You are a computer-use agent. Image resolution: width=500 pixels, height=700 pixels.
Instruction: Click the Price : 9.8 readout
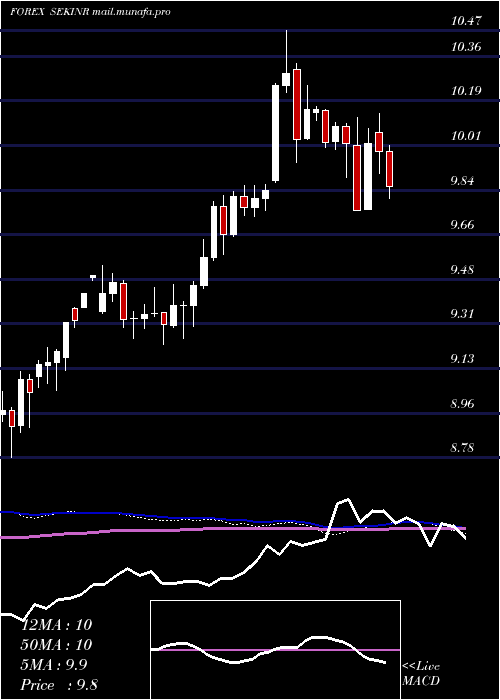(x=59, y=685)
